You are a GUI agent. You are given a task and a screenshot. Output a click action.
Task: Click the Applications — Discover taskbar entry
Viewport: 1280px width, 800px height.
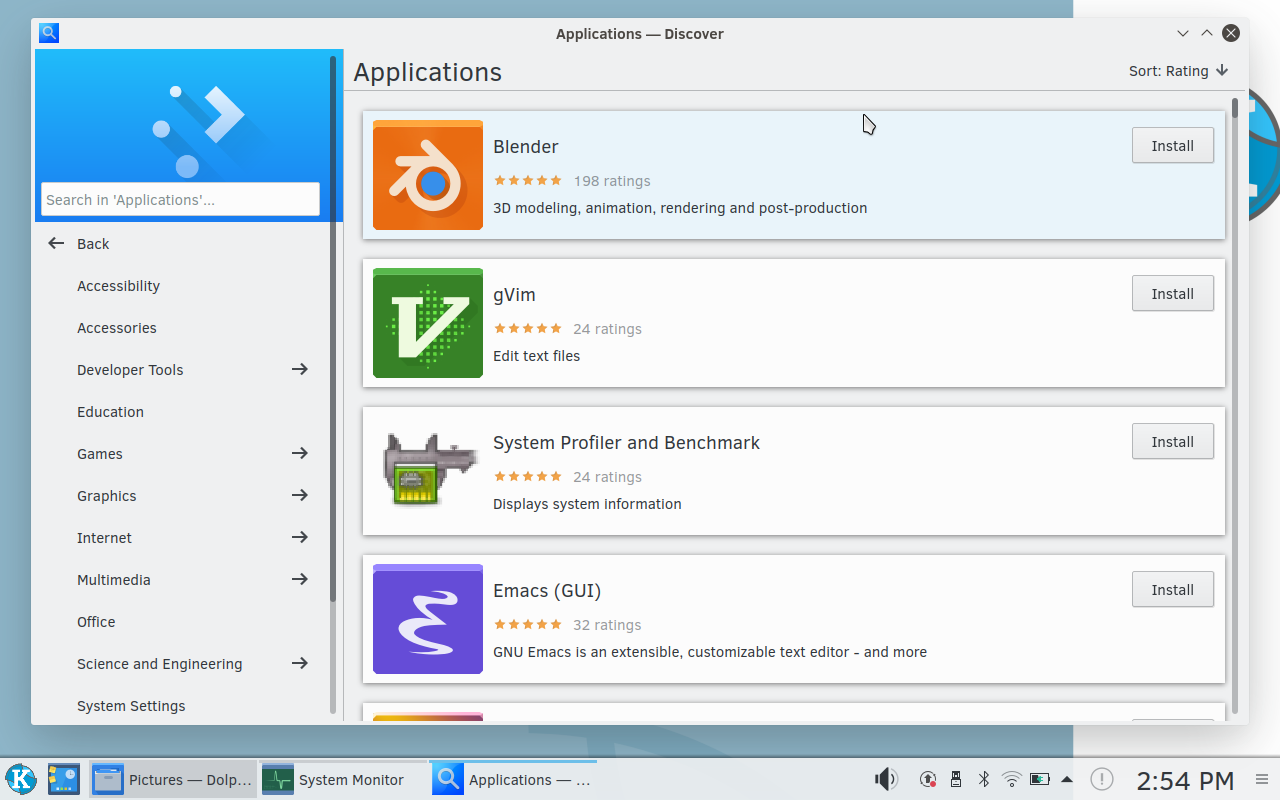click(513, 779)
